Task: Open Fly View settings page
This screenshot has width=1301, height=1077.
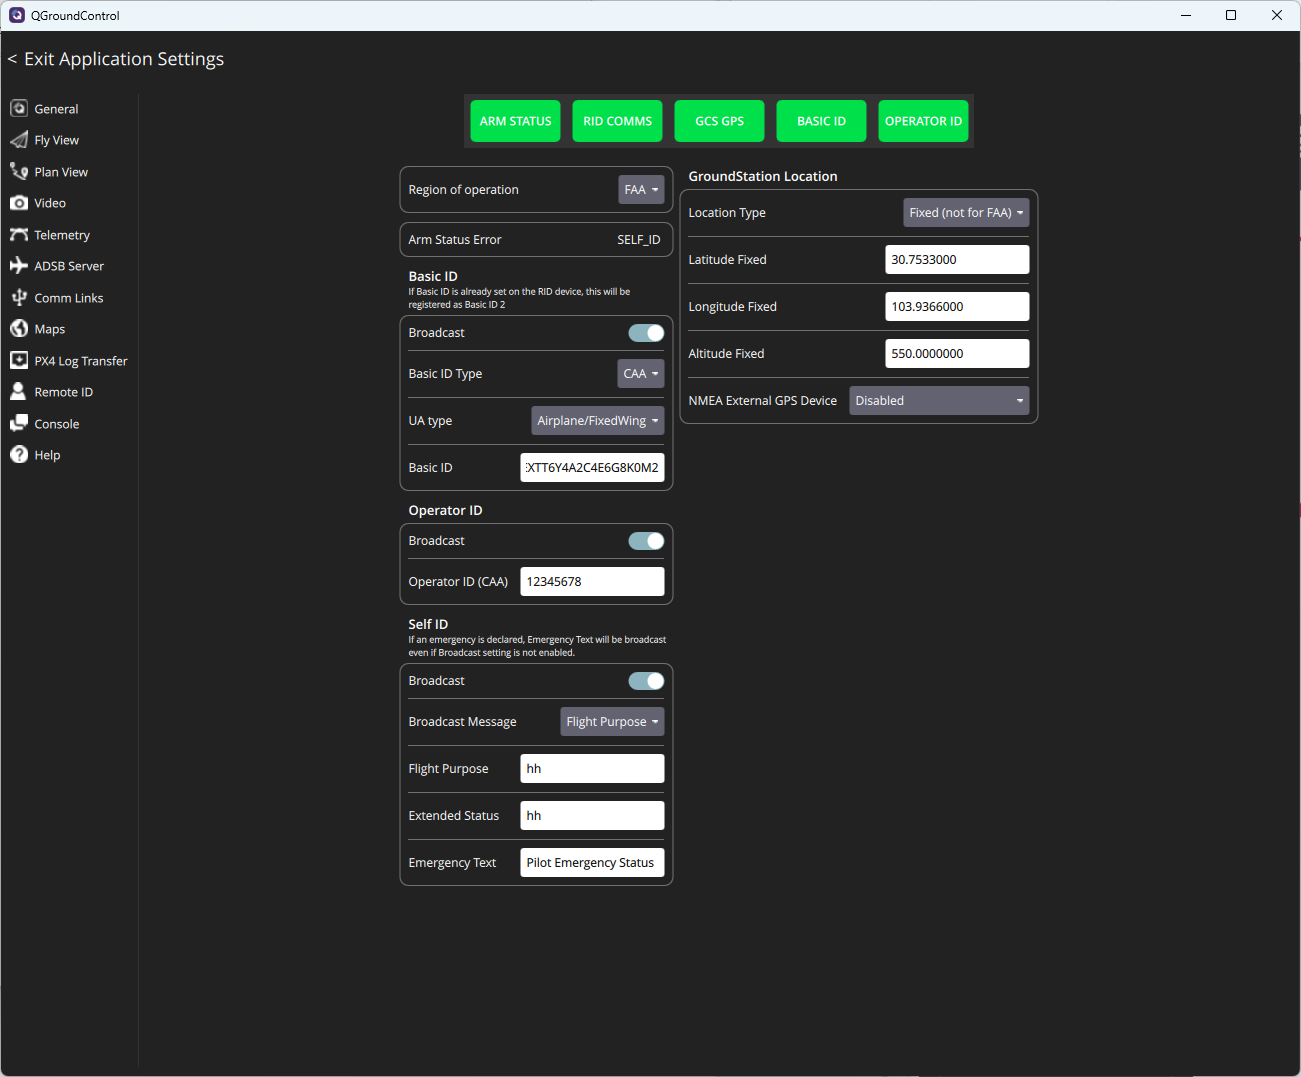Action: coord(56,140)
